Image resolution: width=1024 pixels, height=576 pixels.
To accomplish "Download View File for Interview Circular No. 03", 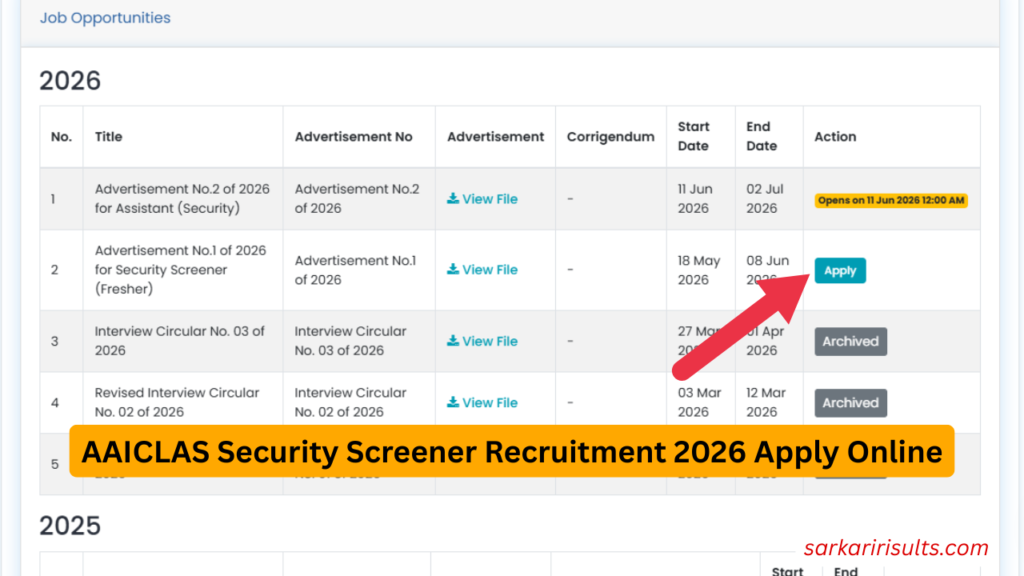I will point(482,341).
